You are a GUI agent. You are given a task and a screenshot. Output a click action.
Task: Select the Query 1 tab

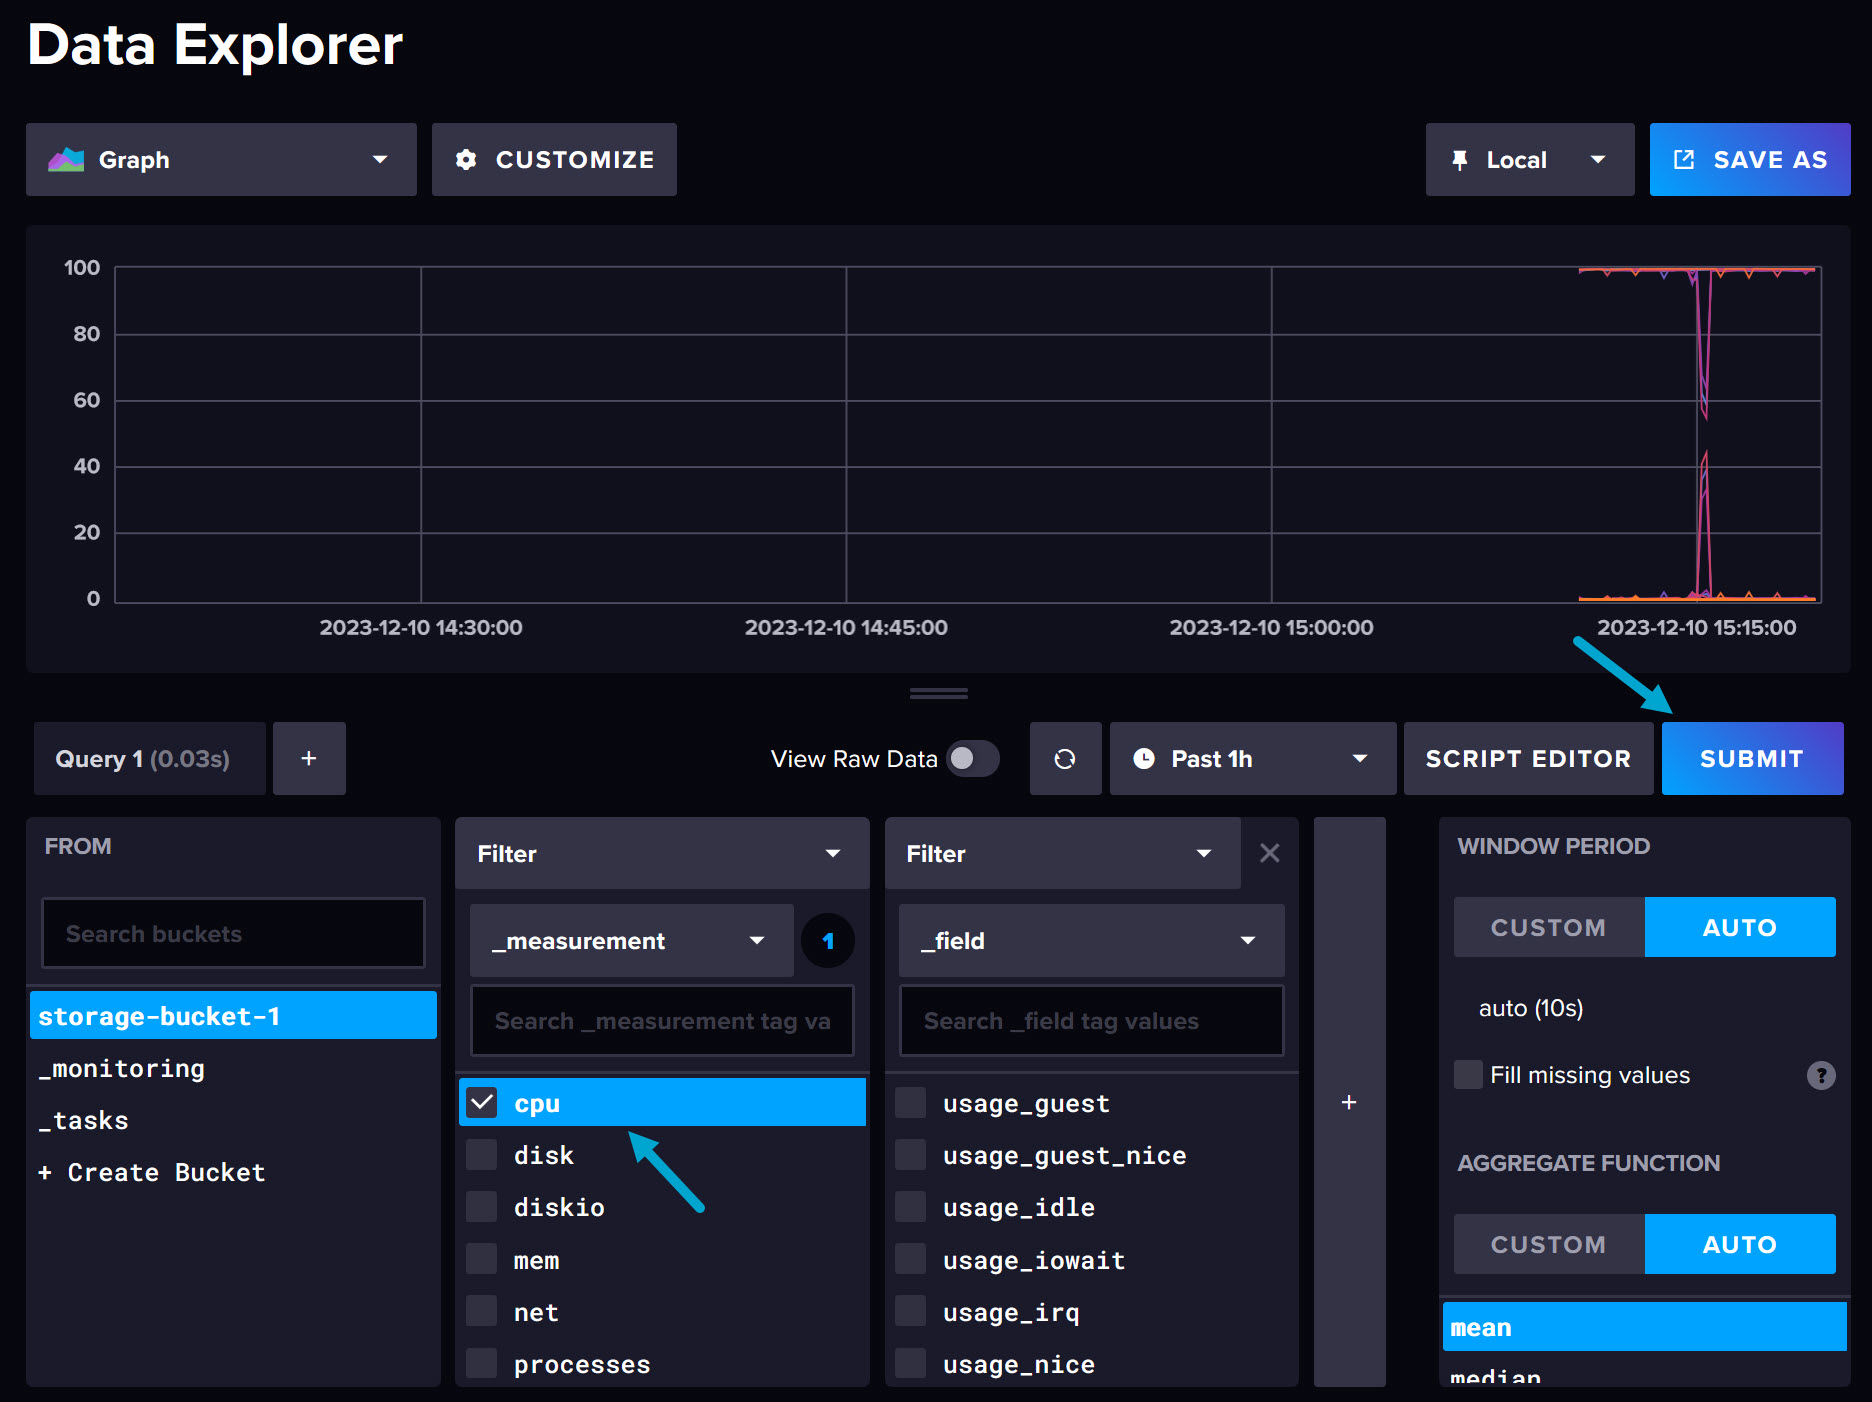[x=149, y=758]
